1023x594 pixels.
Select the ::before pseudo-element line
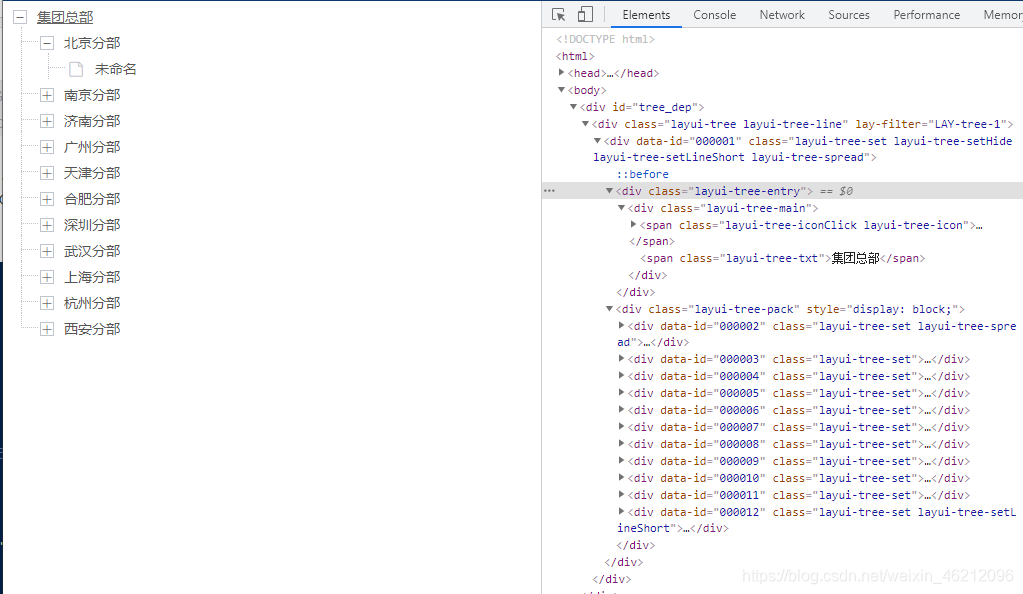pos(643,174)
